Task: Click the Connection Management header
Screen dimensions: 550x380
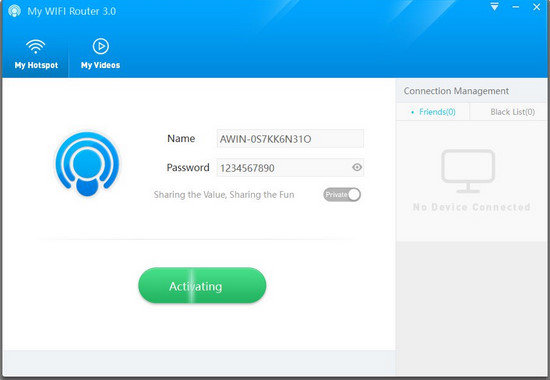Action: point(456,91)
